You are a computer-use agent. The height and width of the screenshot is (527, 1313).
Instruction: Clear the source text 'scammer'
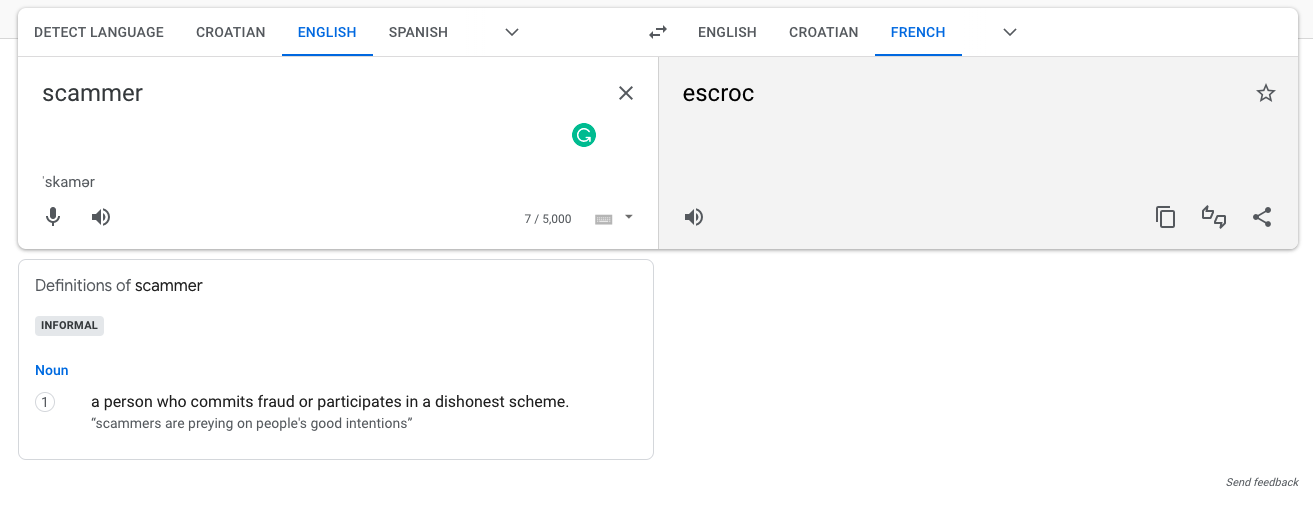626,93
